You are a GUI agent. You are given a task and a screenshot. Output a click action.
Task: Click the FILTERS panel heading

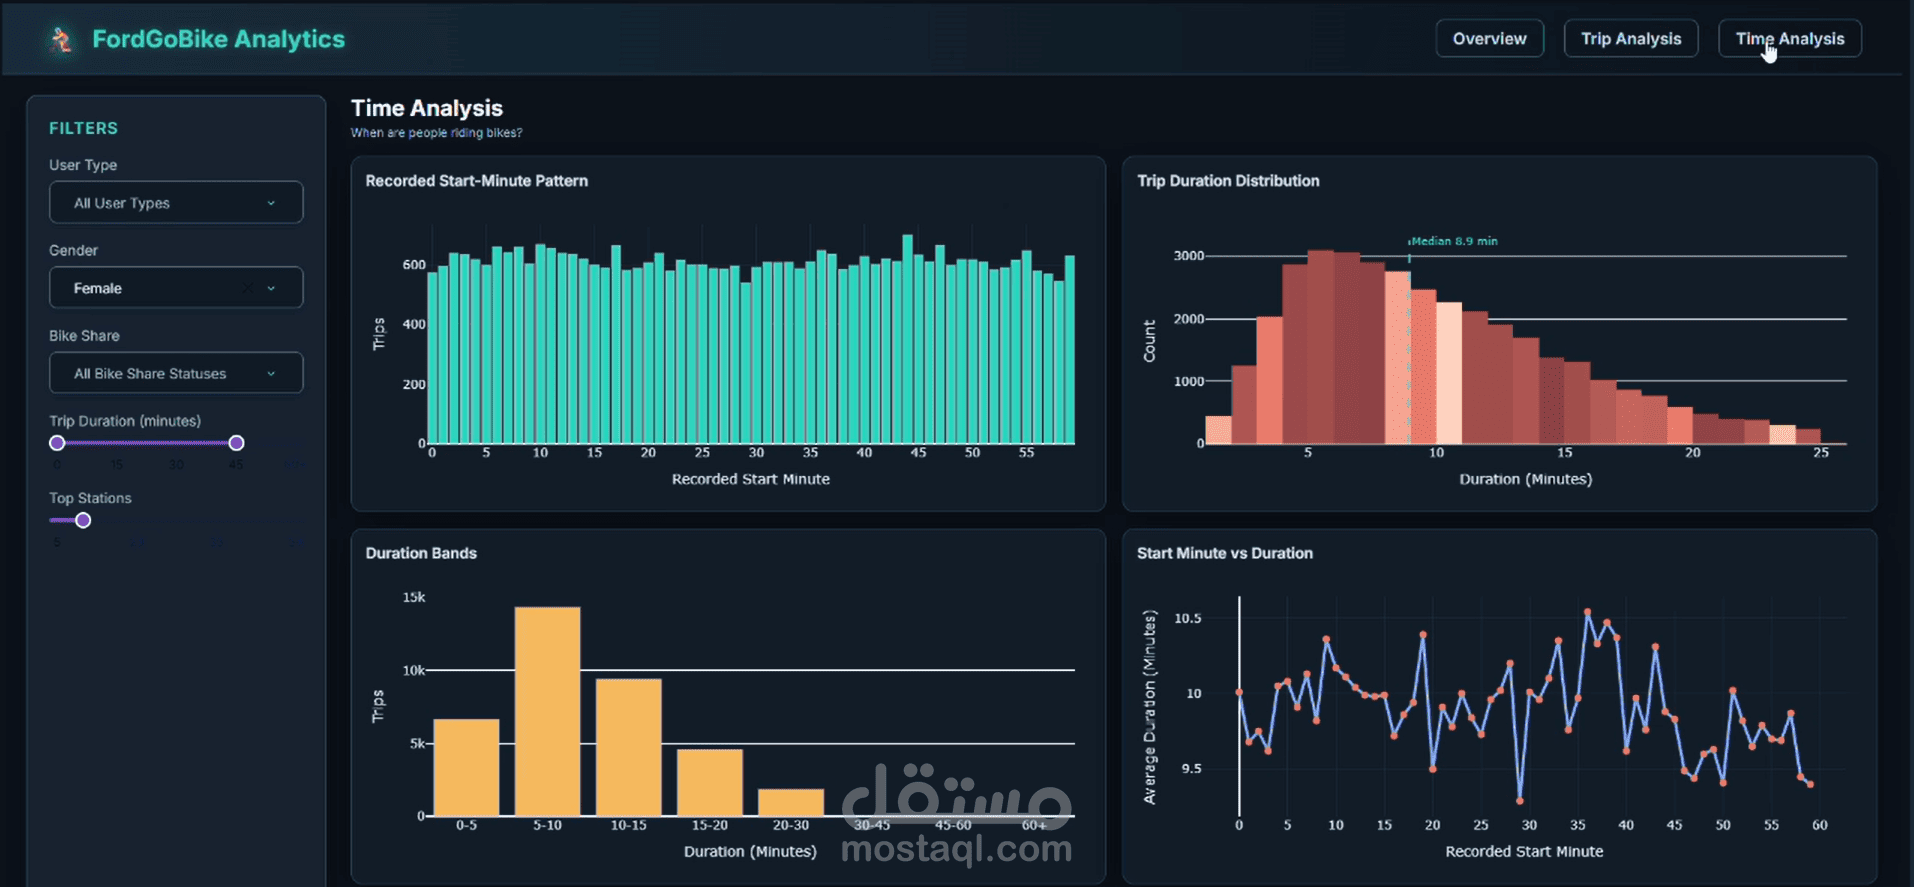click(83, 128)
